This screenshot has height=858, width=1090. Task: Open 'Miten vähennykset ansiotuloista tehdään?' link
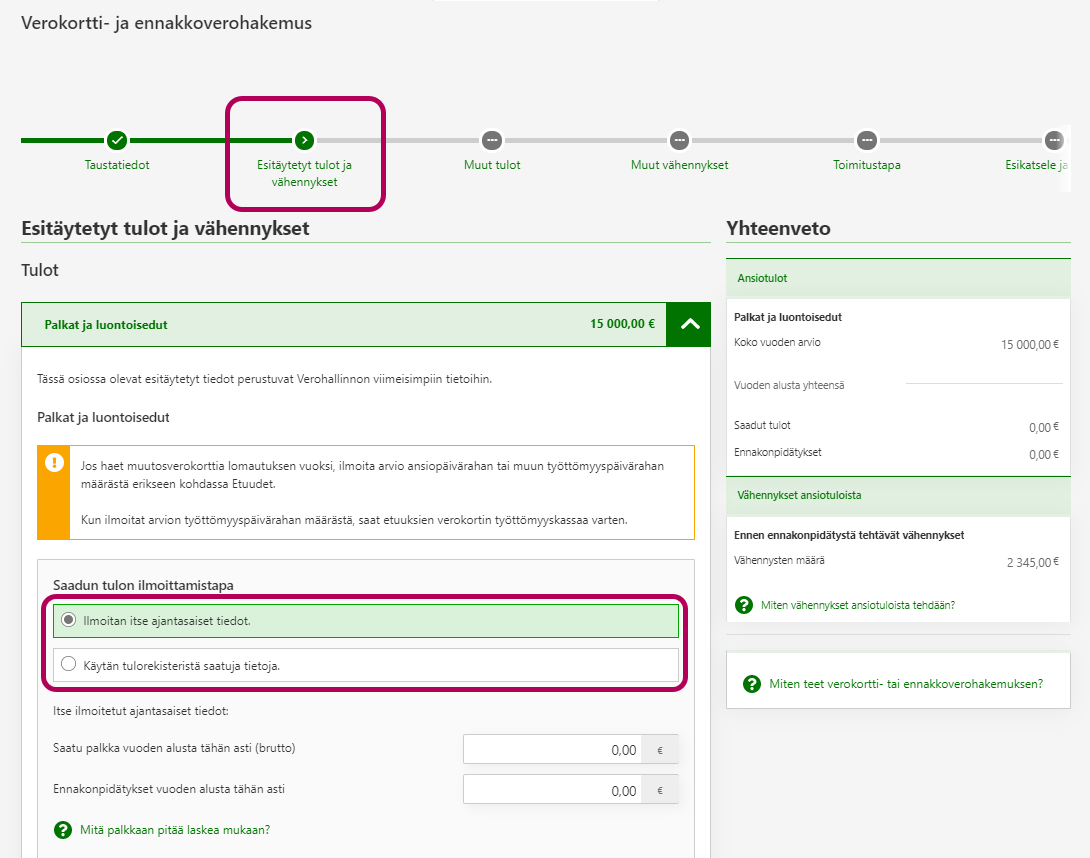[x=858, y=605]
